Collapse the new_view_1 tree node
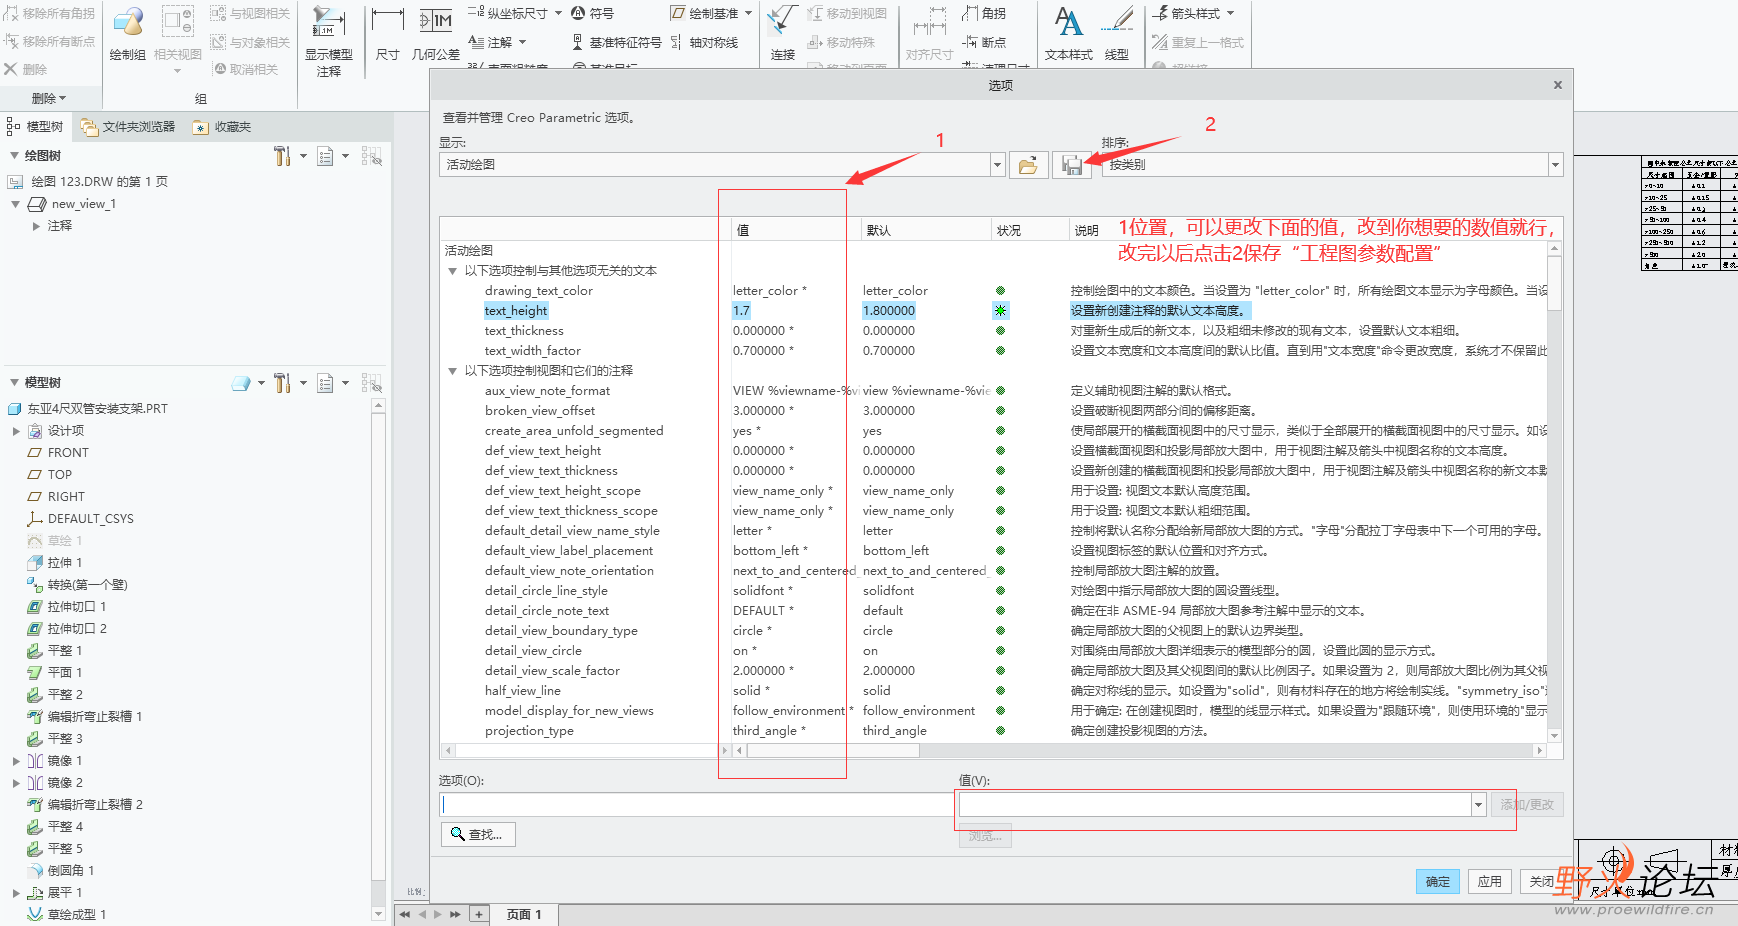1738x926 pixels. [x=15, y=204]
